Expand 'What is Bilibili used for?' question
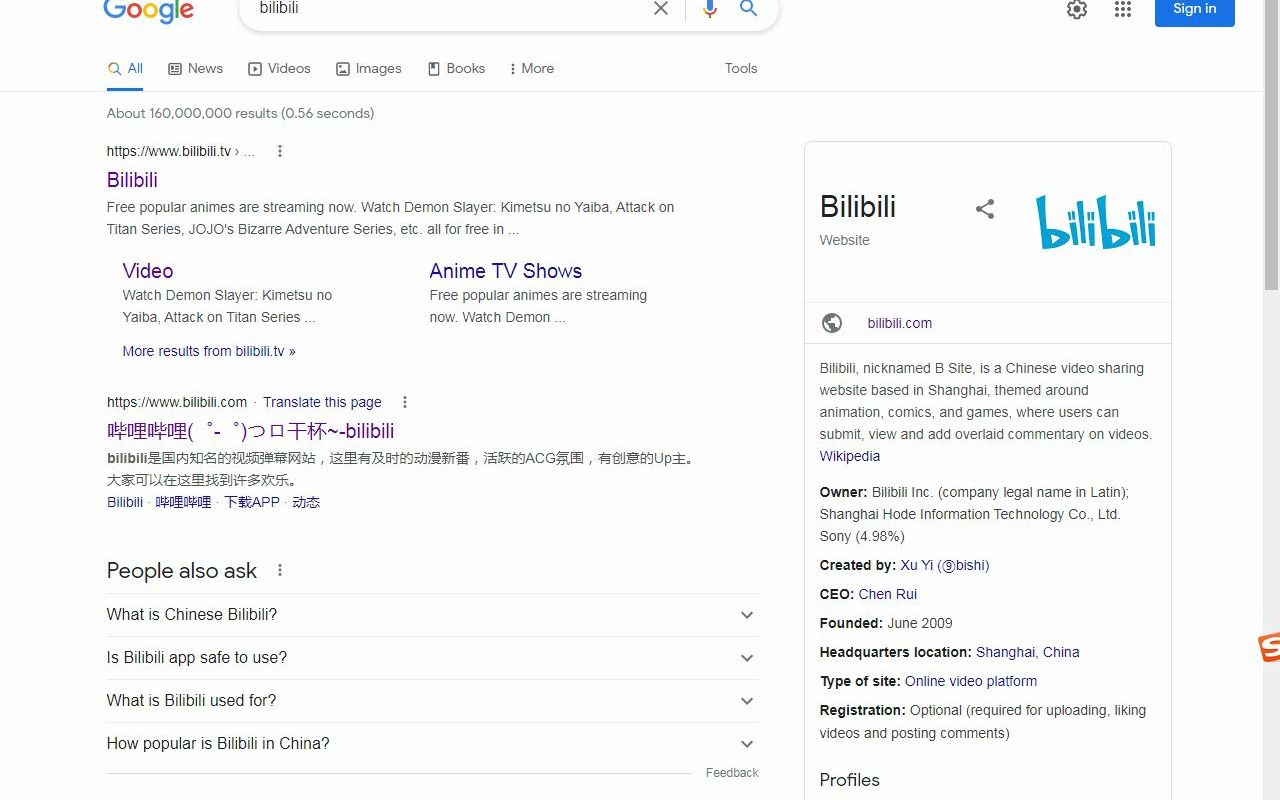Screen dimensions: 1280x800 tap(432, 701)
